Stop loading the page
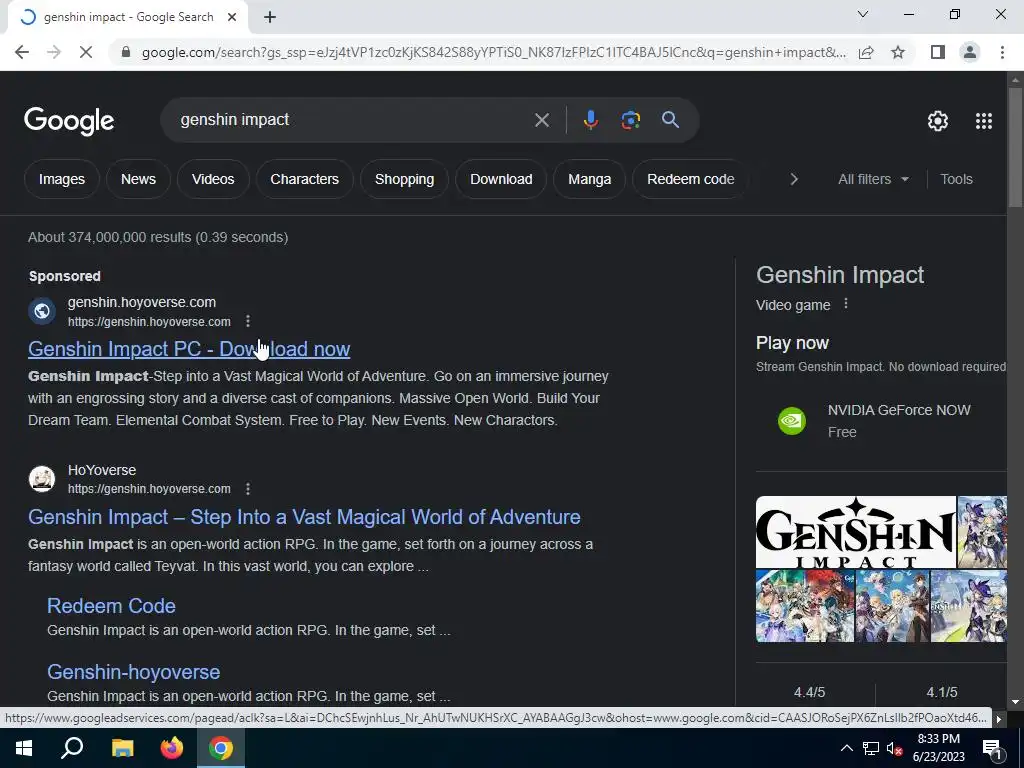The image size is (1024, 768). click(86, 52)
